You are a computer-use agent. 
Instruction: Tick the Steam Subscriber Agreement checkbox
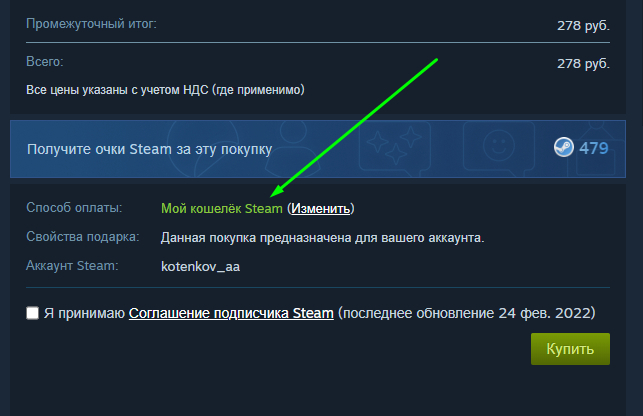pos(32,313)
